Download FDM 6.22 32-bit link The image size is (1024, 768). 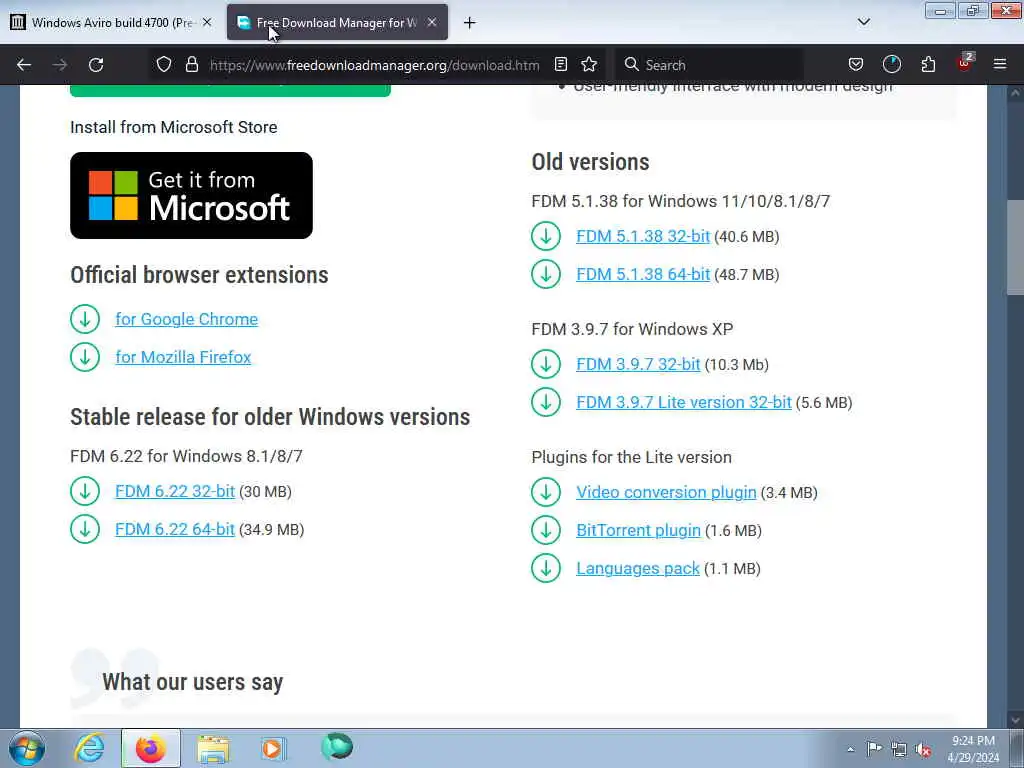(175, 491)
